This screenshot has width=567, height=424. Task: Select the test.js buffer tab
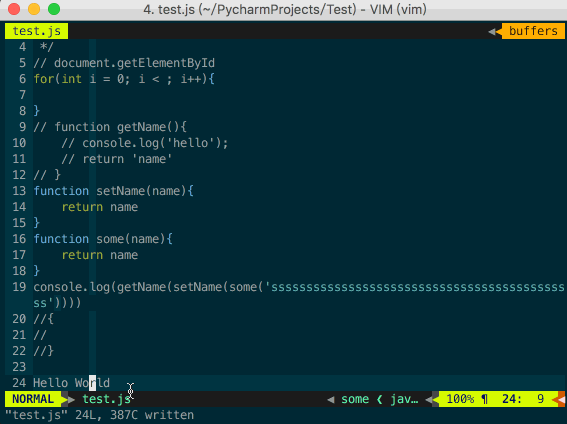37,31
